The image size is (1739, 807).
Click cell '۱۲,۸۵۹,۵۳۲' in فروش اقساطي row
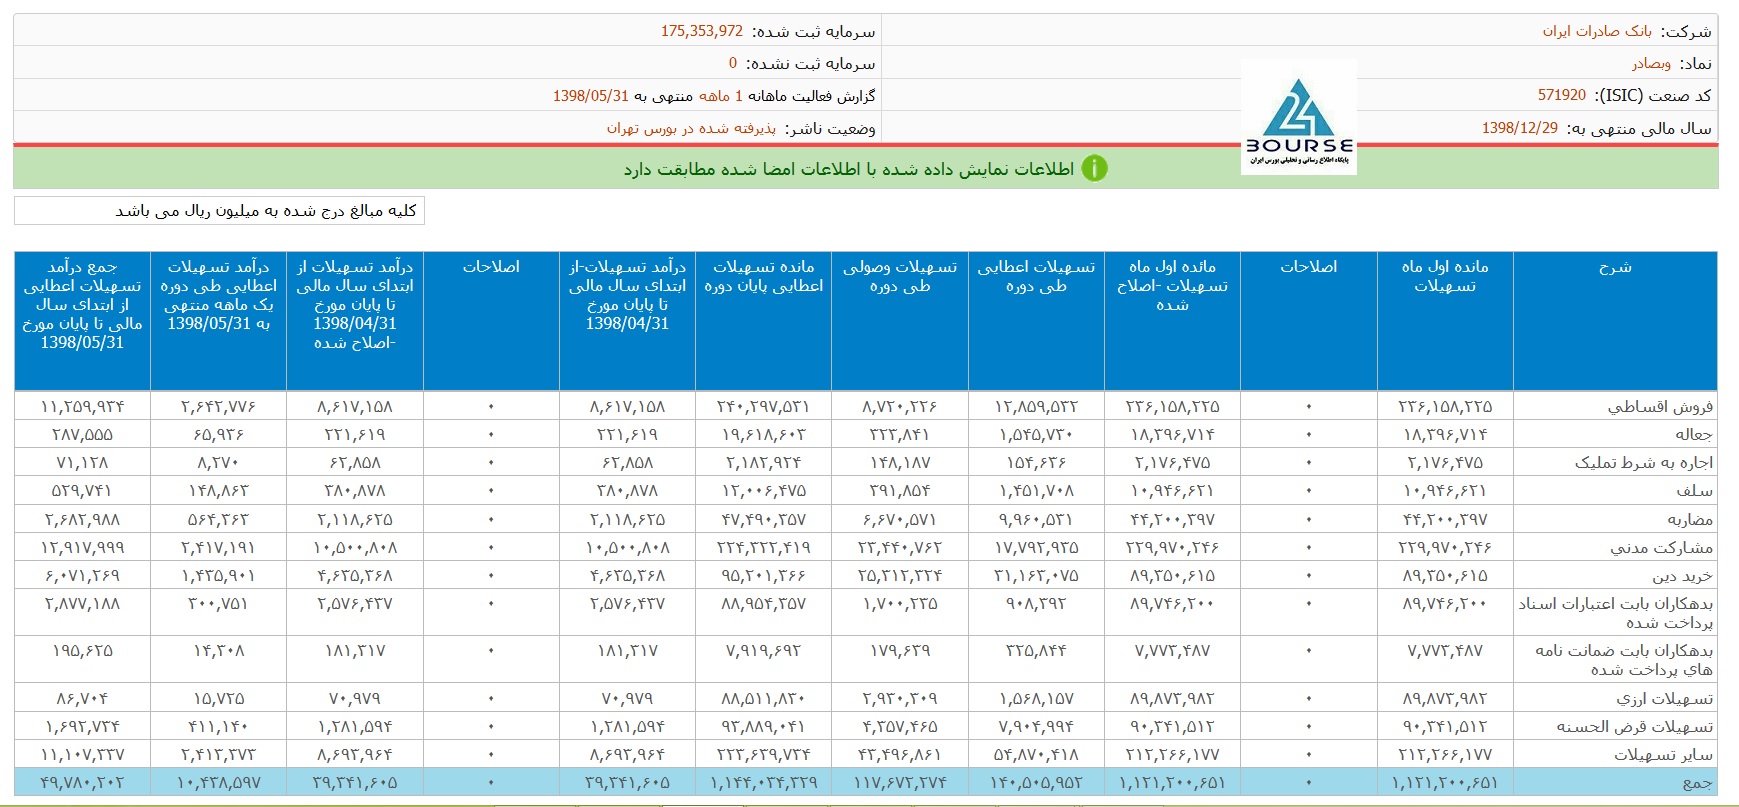pos(1036,406)
